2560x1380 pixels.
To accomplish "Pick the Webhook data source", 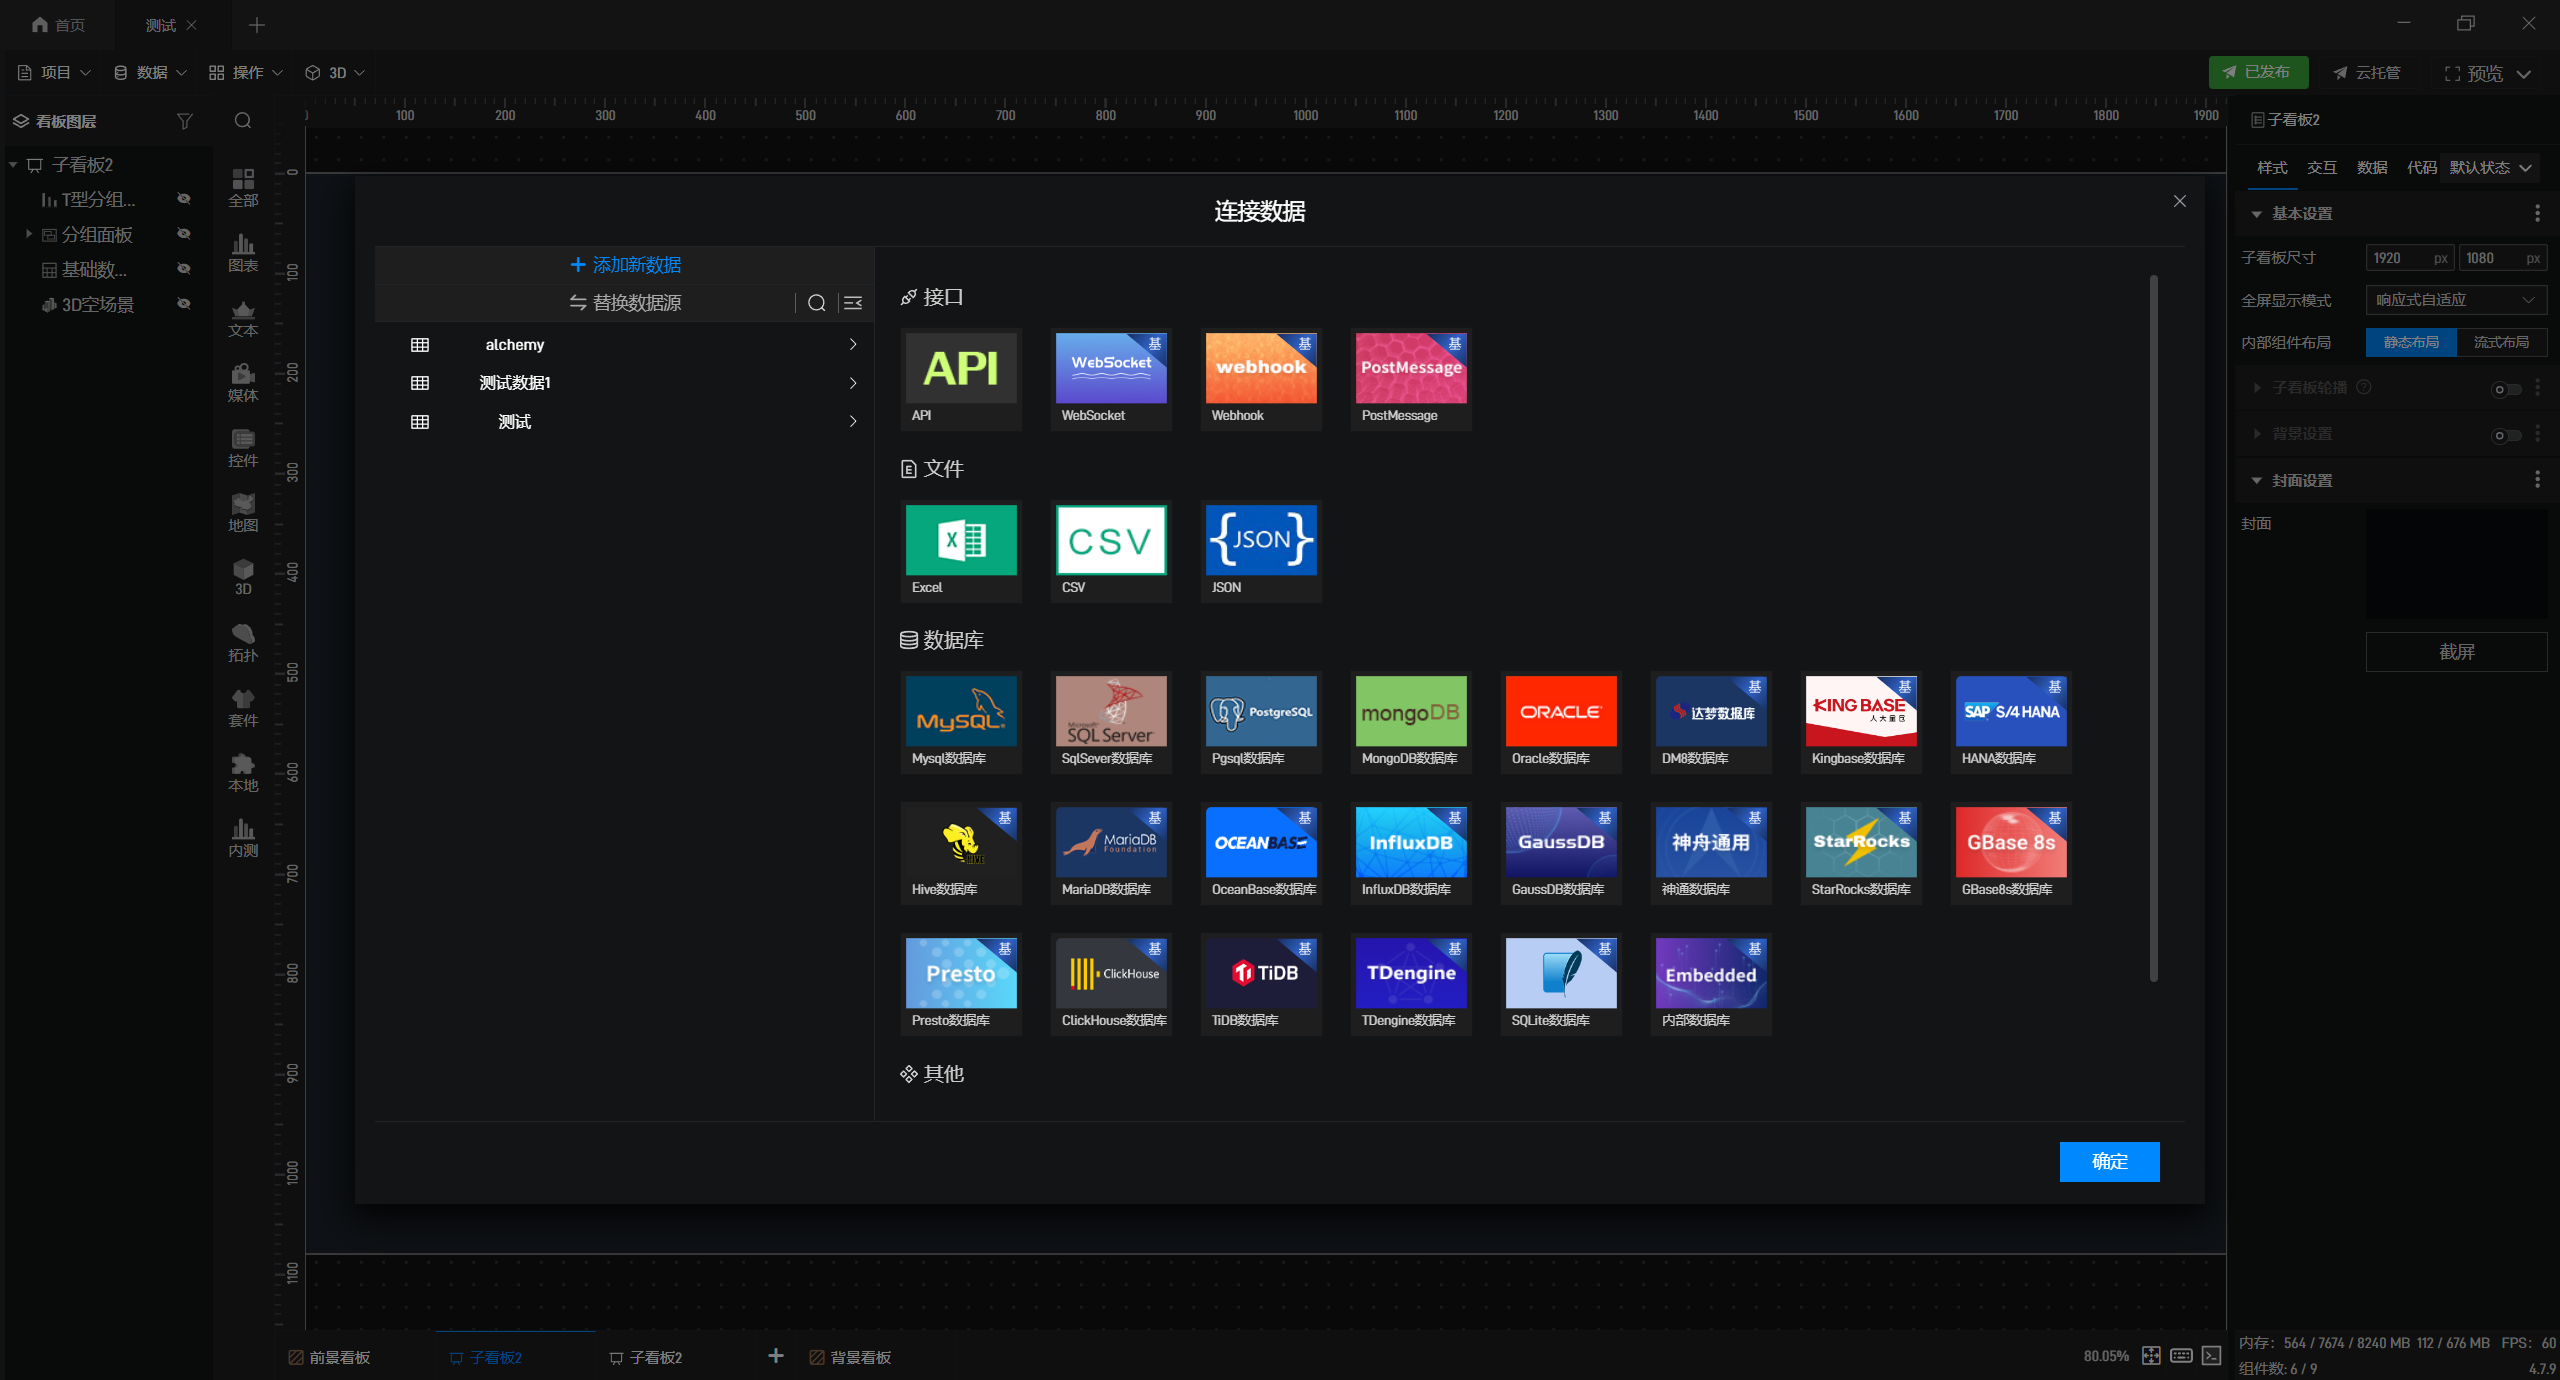I will click(x=1261, y=379).
